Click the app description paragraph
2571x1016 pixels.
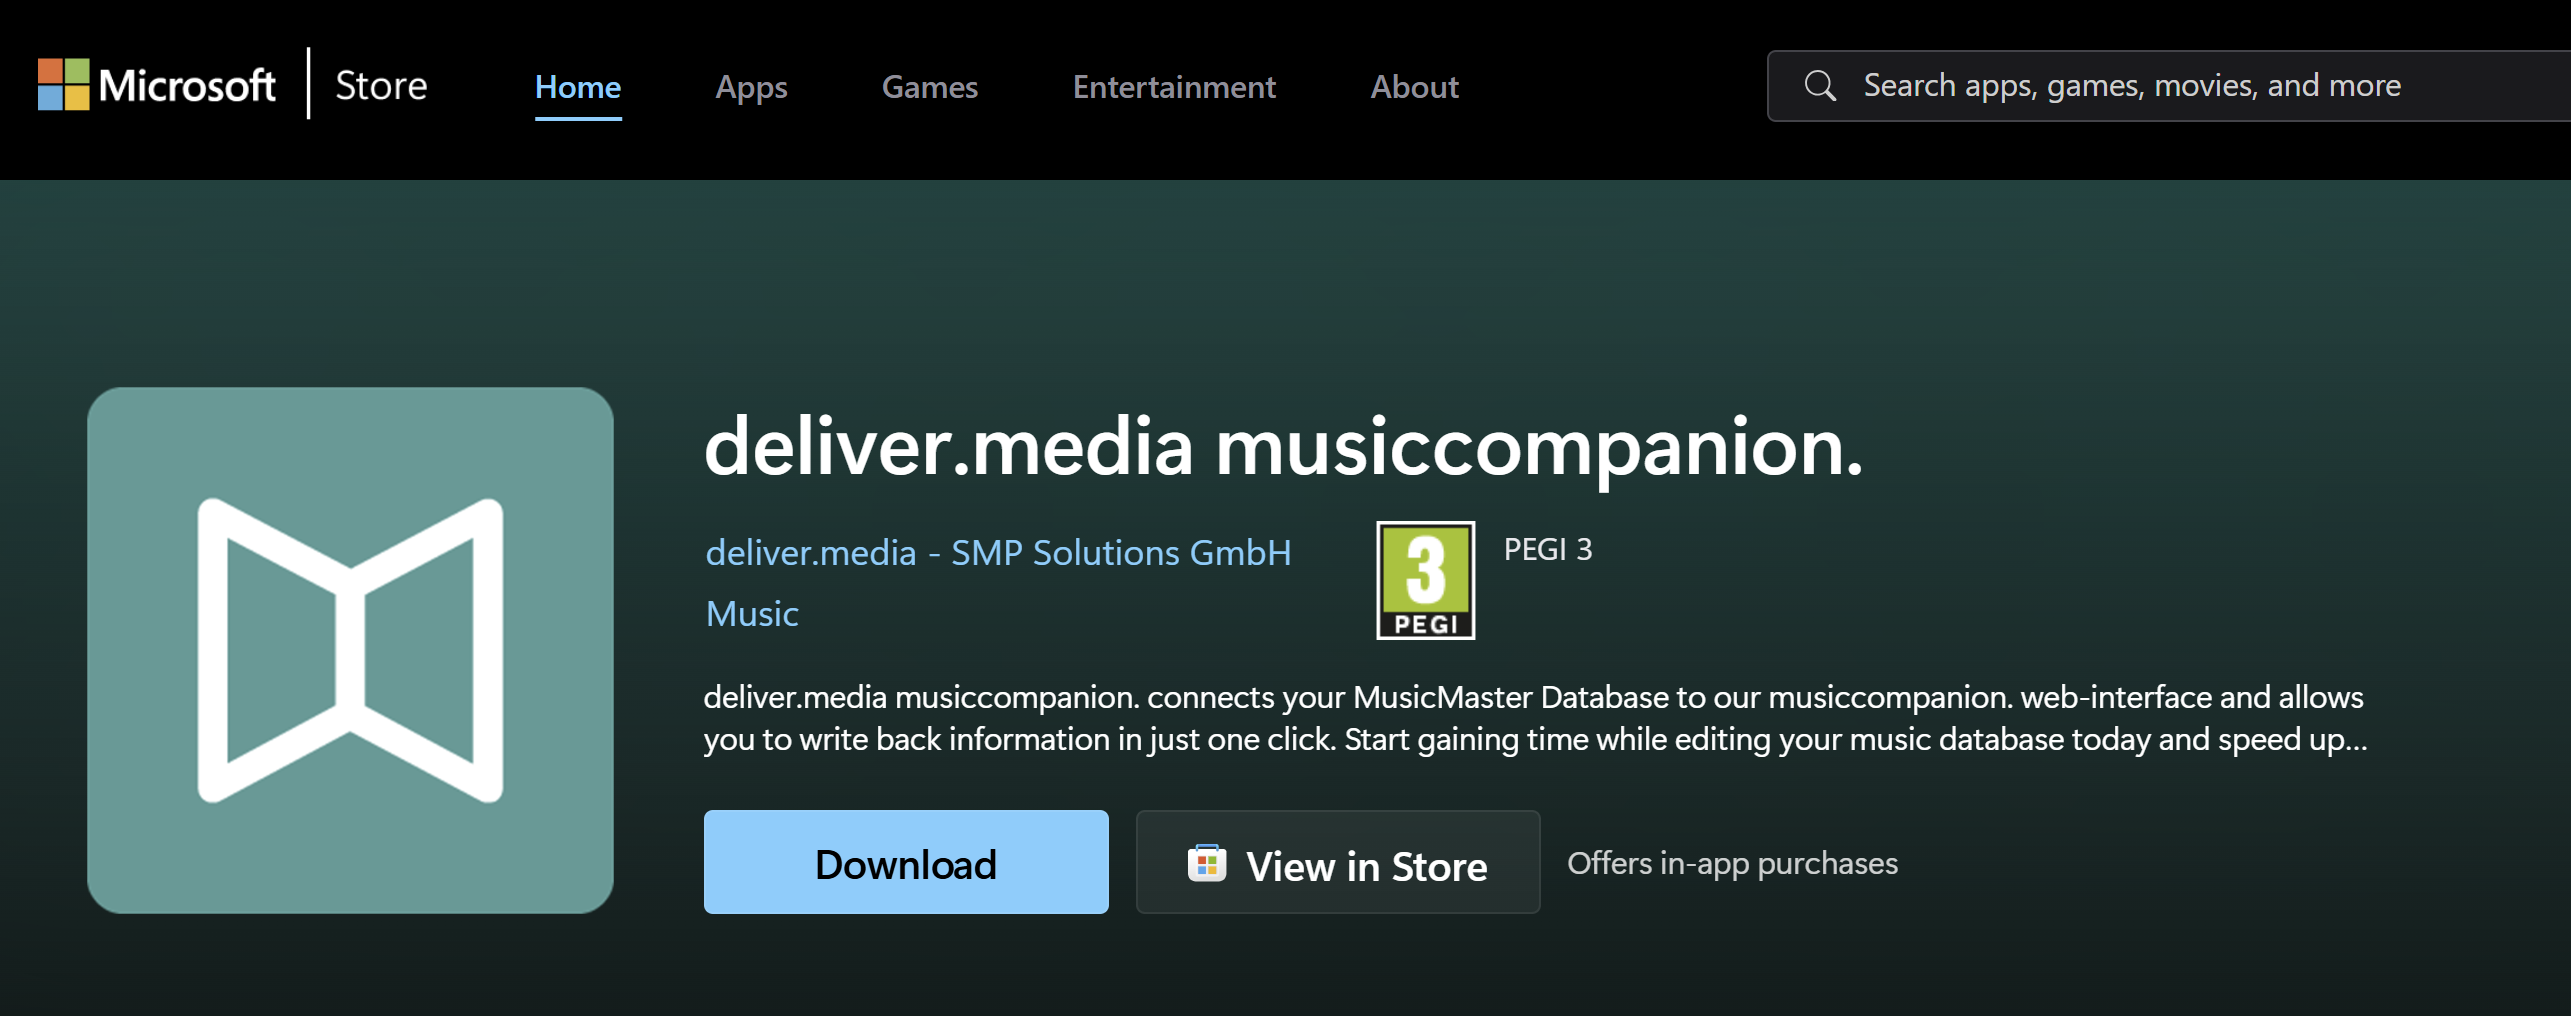[1535, 718]
